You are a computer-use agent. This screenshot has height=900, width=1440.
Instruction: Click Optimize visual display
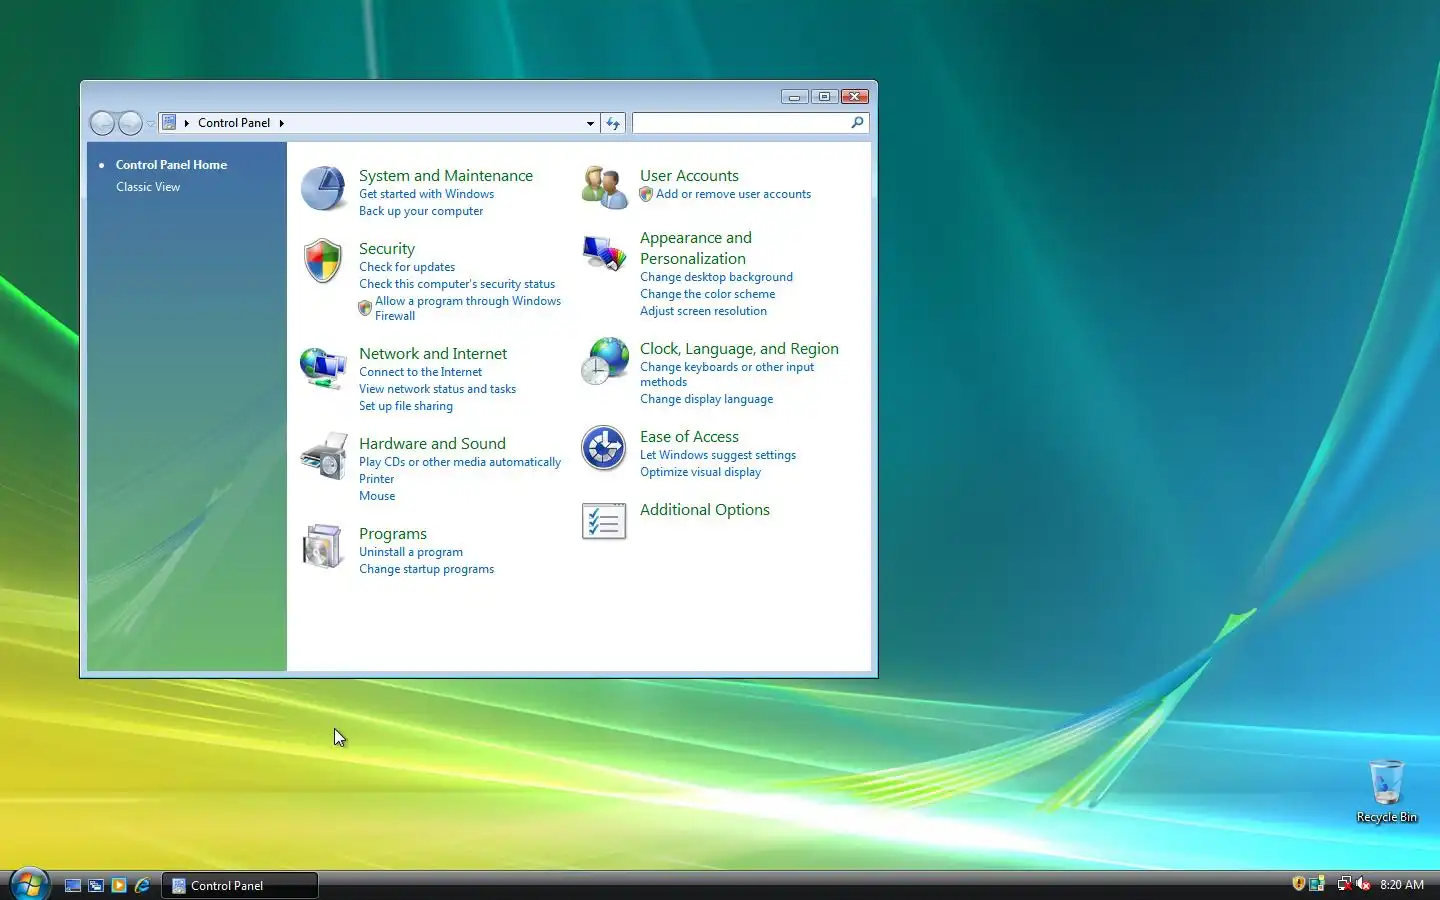(x=700, y=472)
